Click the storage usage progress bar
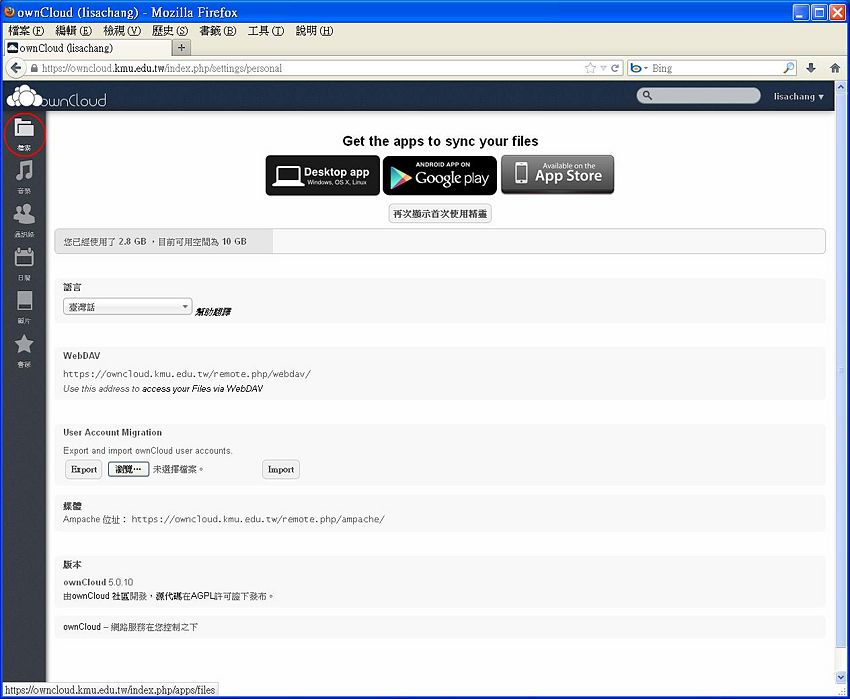Screen dimensions: 850x699 440,241
